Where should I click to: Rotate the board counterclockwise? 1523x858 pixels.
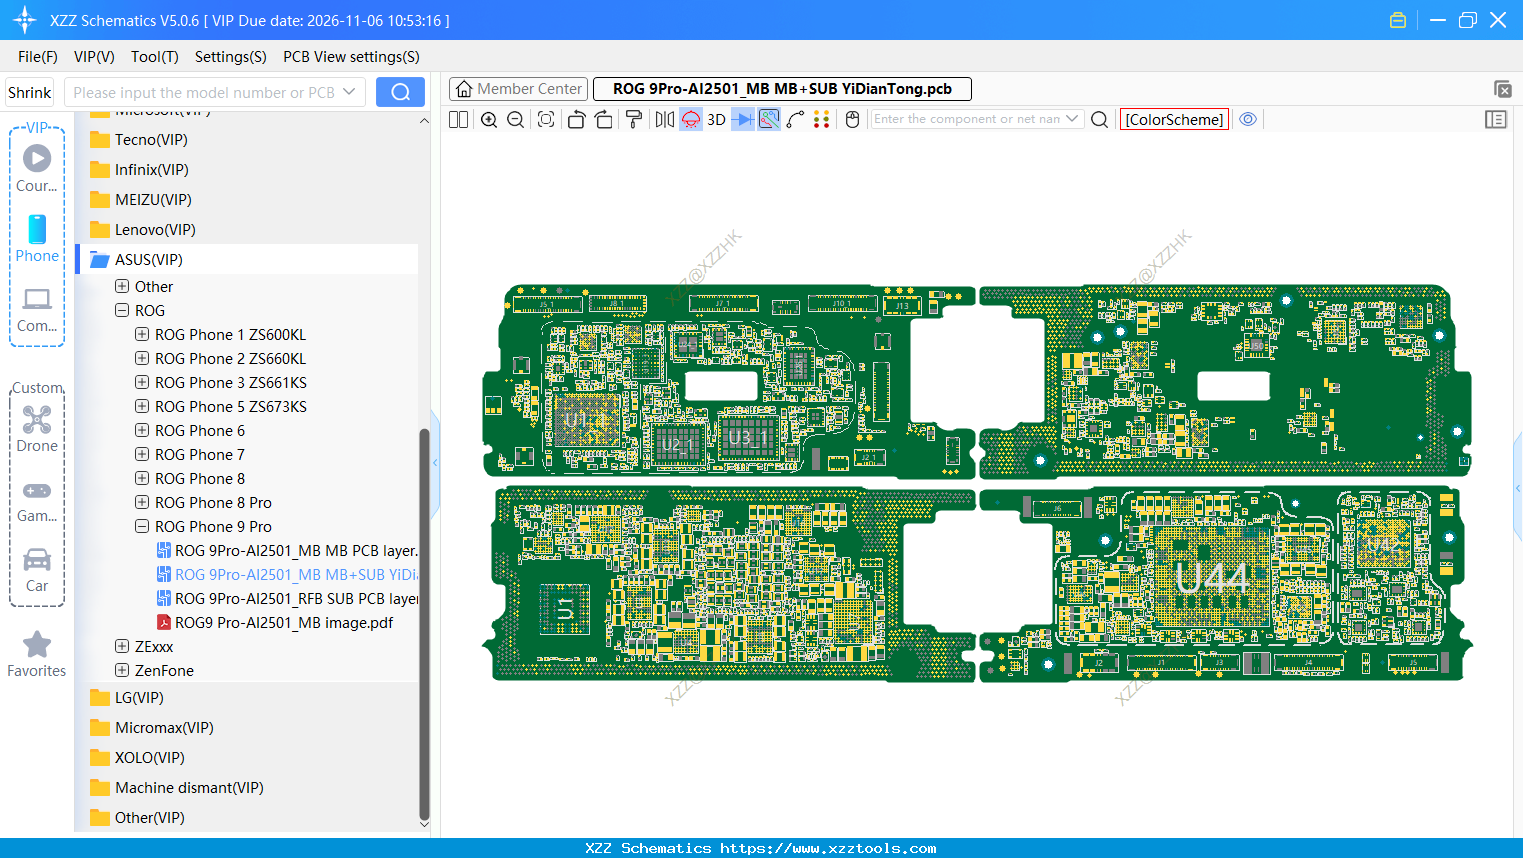[576, 119]
